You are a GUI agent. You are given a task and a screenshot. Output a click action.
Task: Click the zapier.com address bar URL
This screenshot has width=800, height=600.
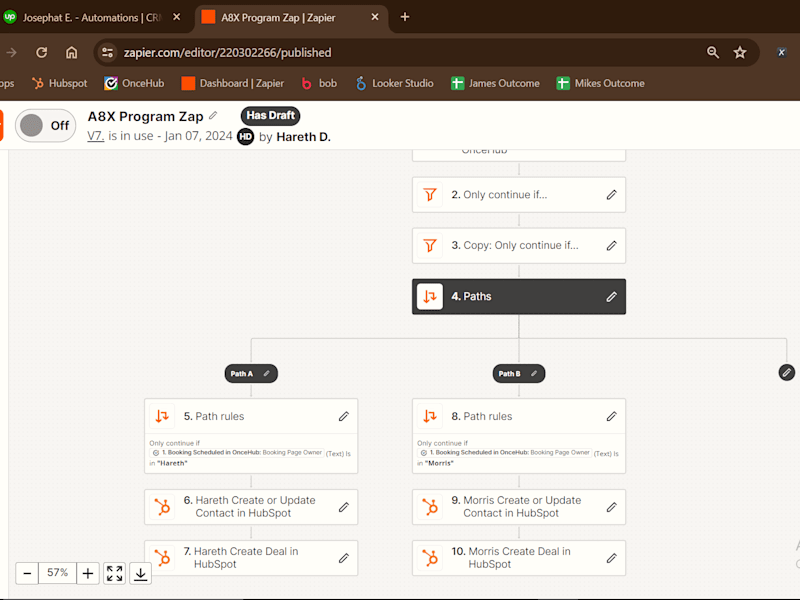pyautogui.click(x=228, y=53)
